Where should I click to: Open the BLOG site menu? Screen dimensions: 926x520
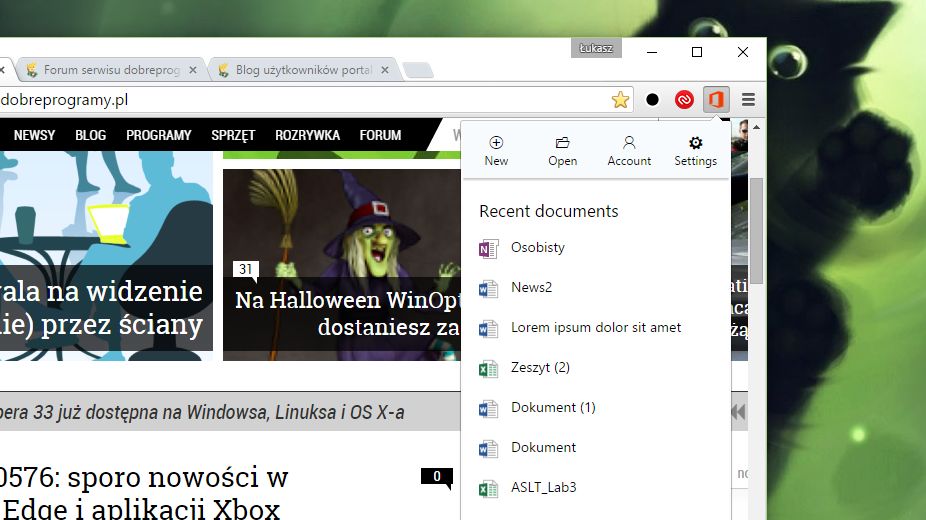(90, 135)
